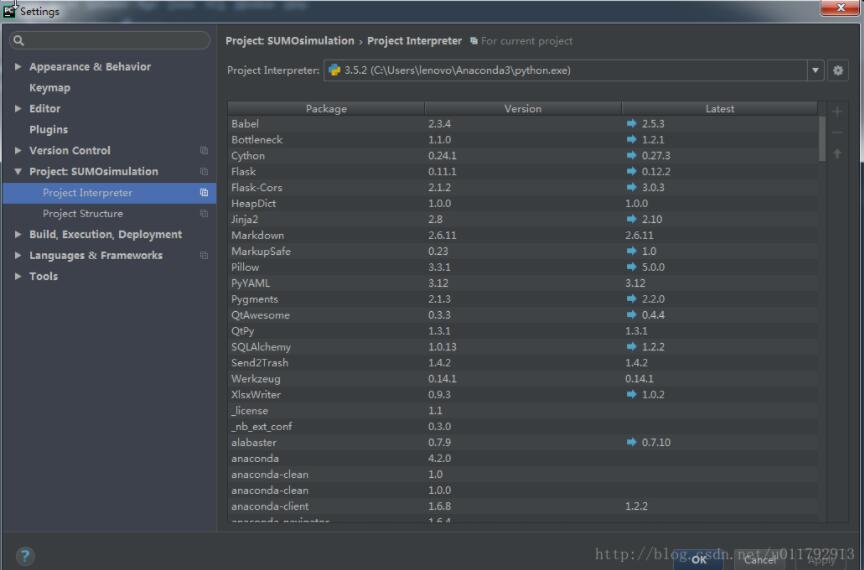Sort by the Version column header
The image size is (864, 570).
523,109
